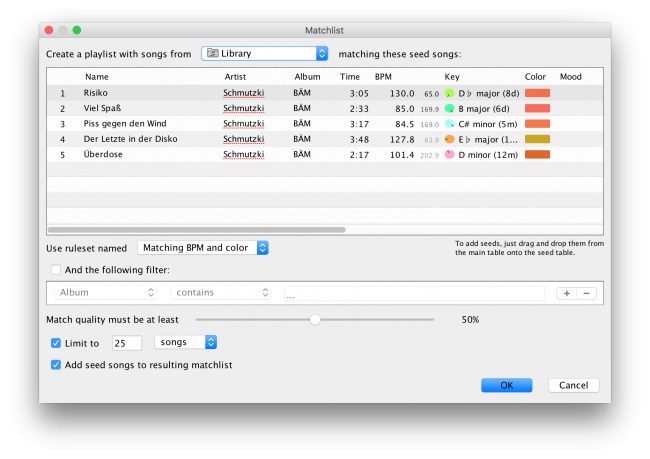This screenshot has height=459, width=650.
Task: Click the cyan key icon for Piss gegen den Wind
Action: pyautogui.click(x=449, y=124)
